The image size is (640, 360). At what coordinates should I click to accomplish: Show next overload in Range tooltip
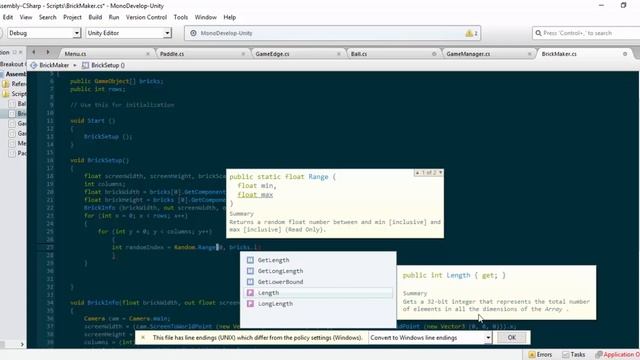click(x=440, y=173)
